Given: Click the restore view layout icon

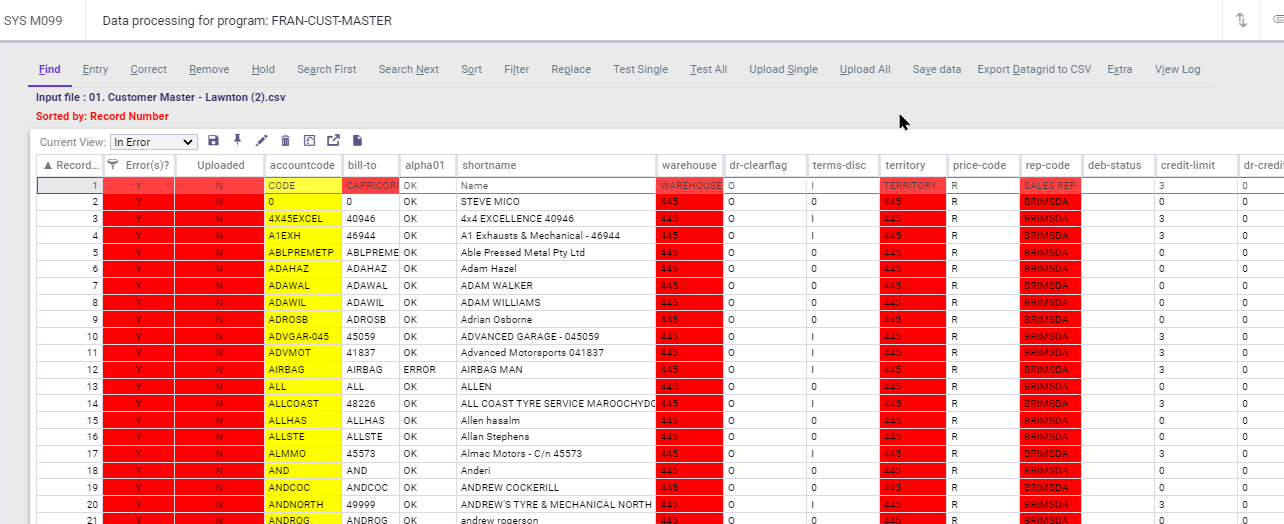Looking at the screenshot, I should click(309, 141).
